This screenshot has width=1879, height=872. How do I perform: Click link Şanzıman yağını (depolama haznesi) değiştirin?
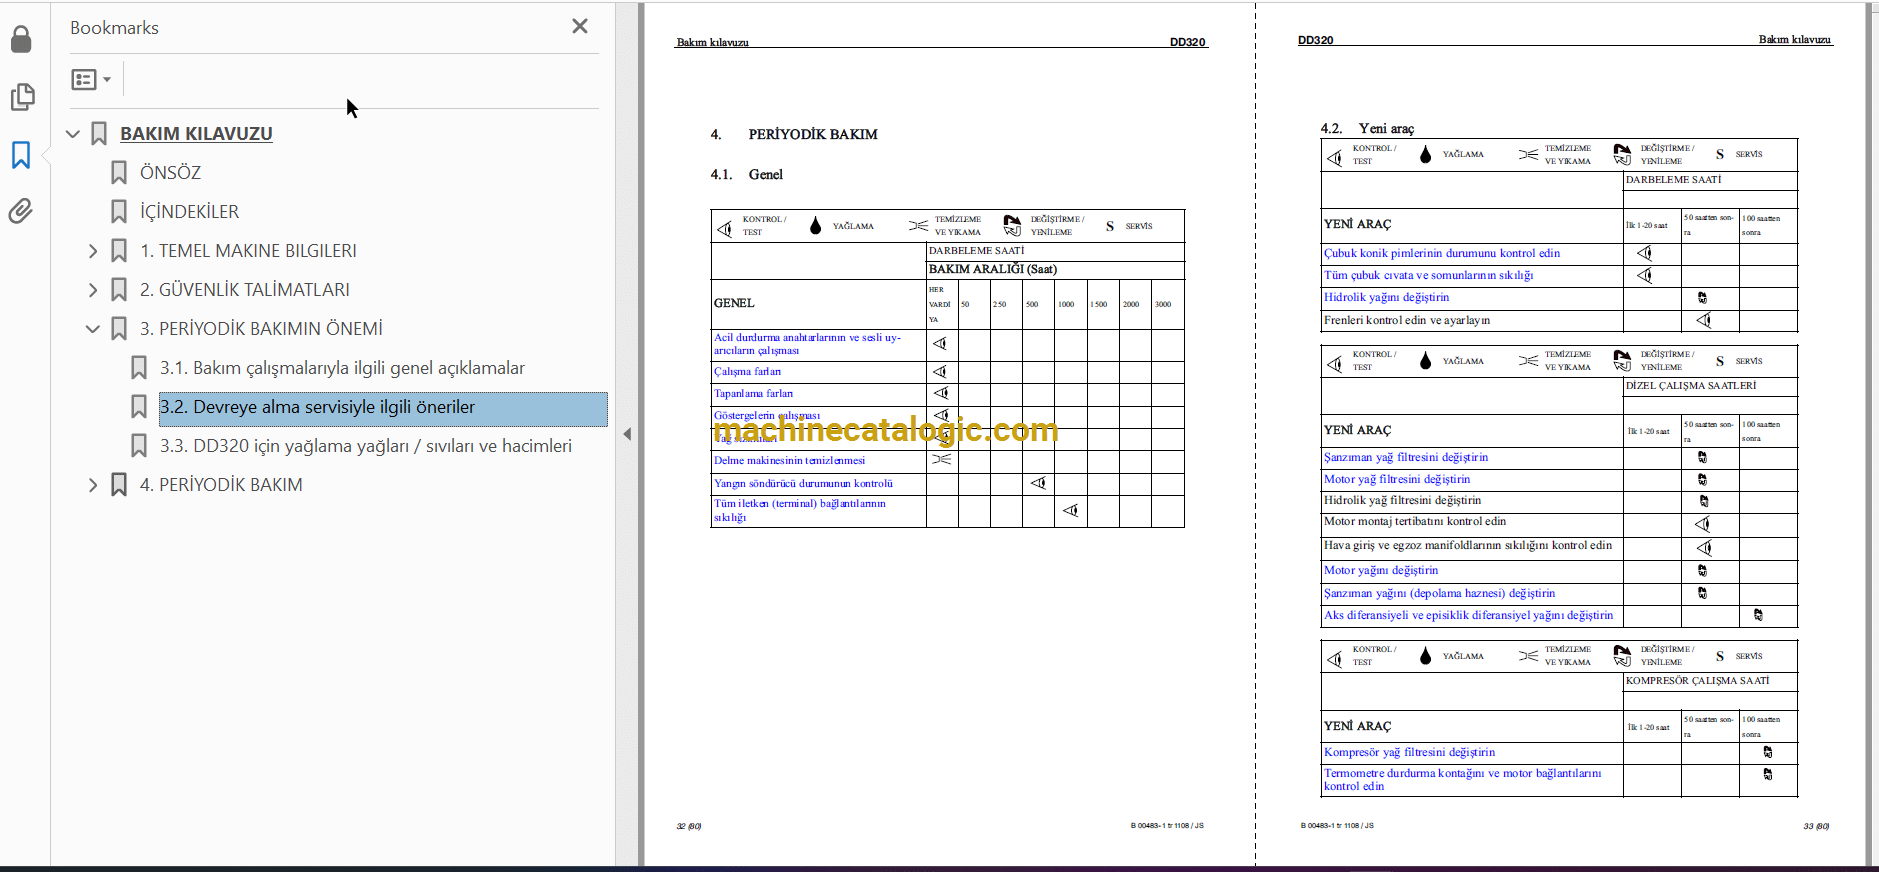click(x=1439, y=594)
